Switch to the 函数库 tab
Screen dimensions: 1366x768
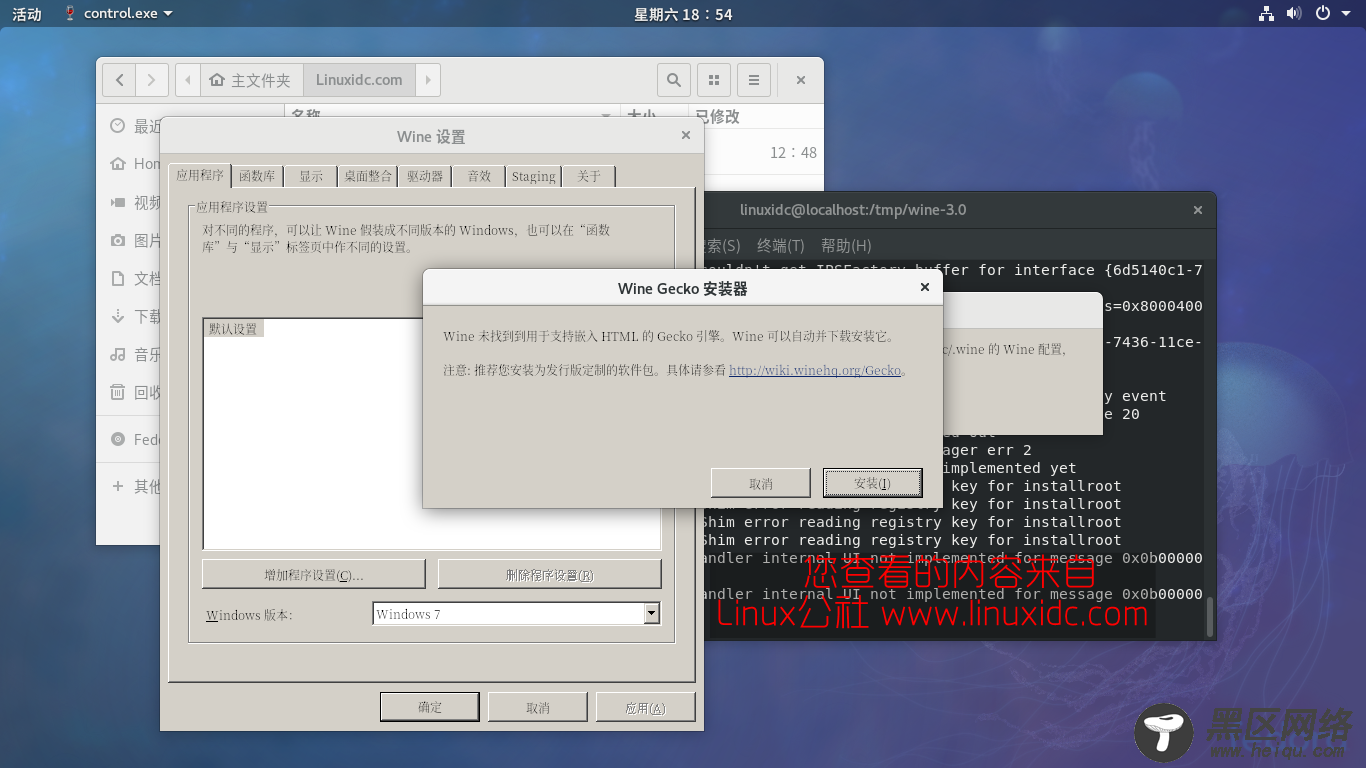pyautogui.click(x=257, y=176)
